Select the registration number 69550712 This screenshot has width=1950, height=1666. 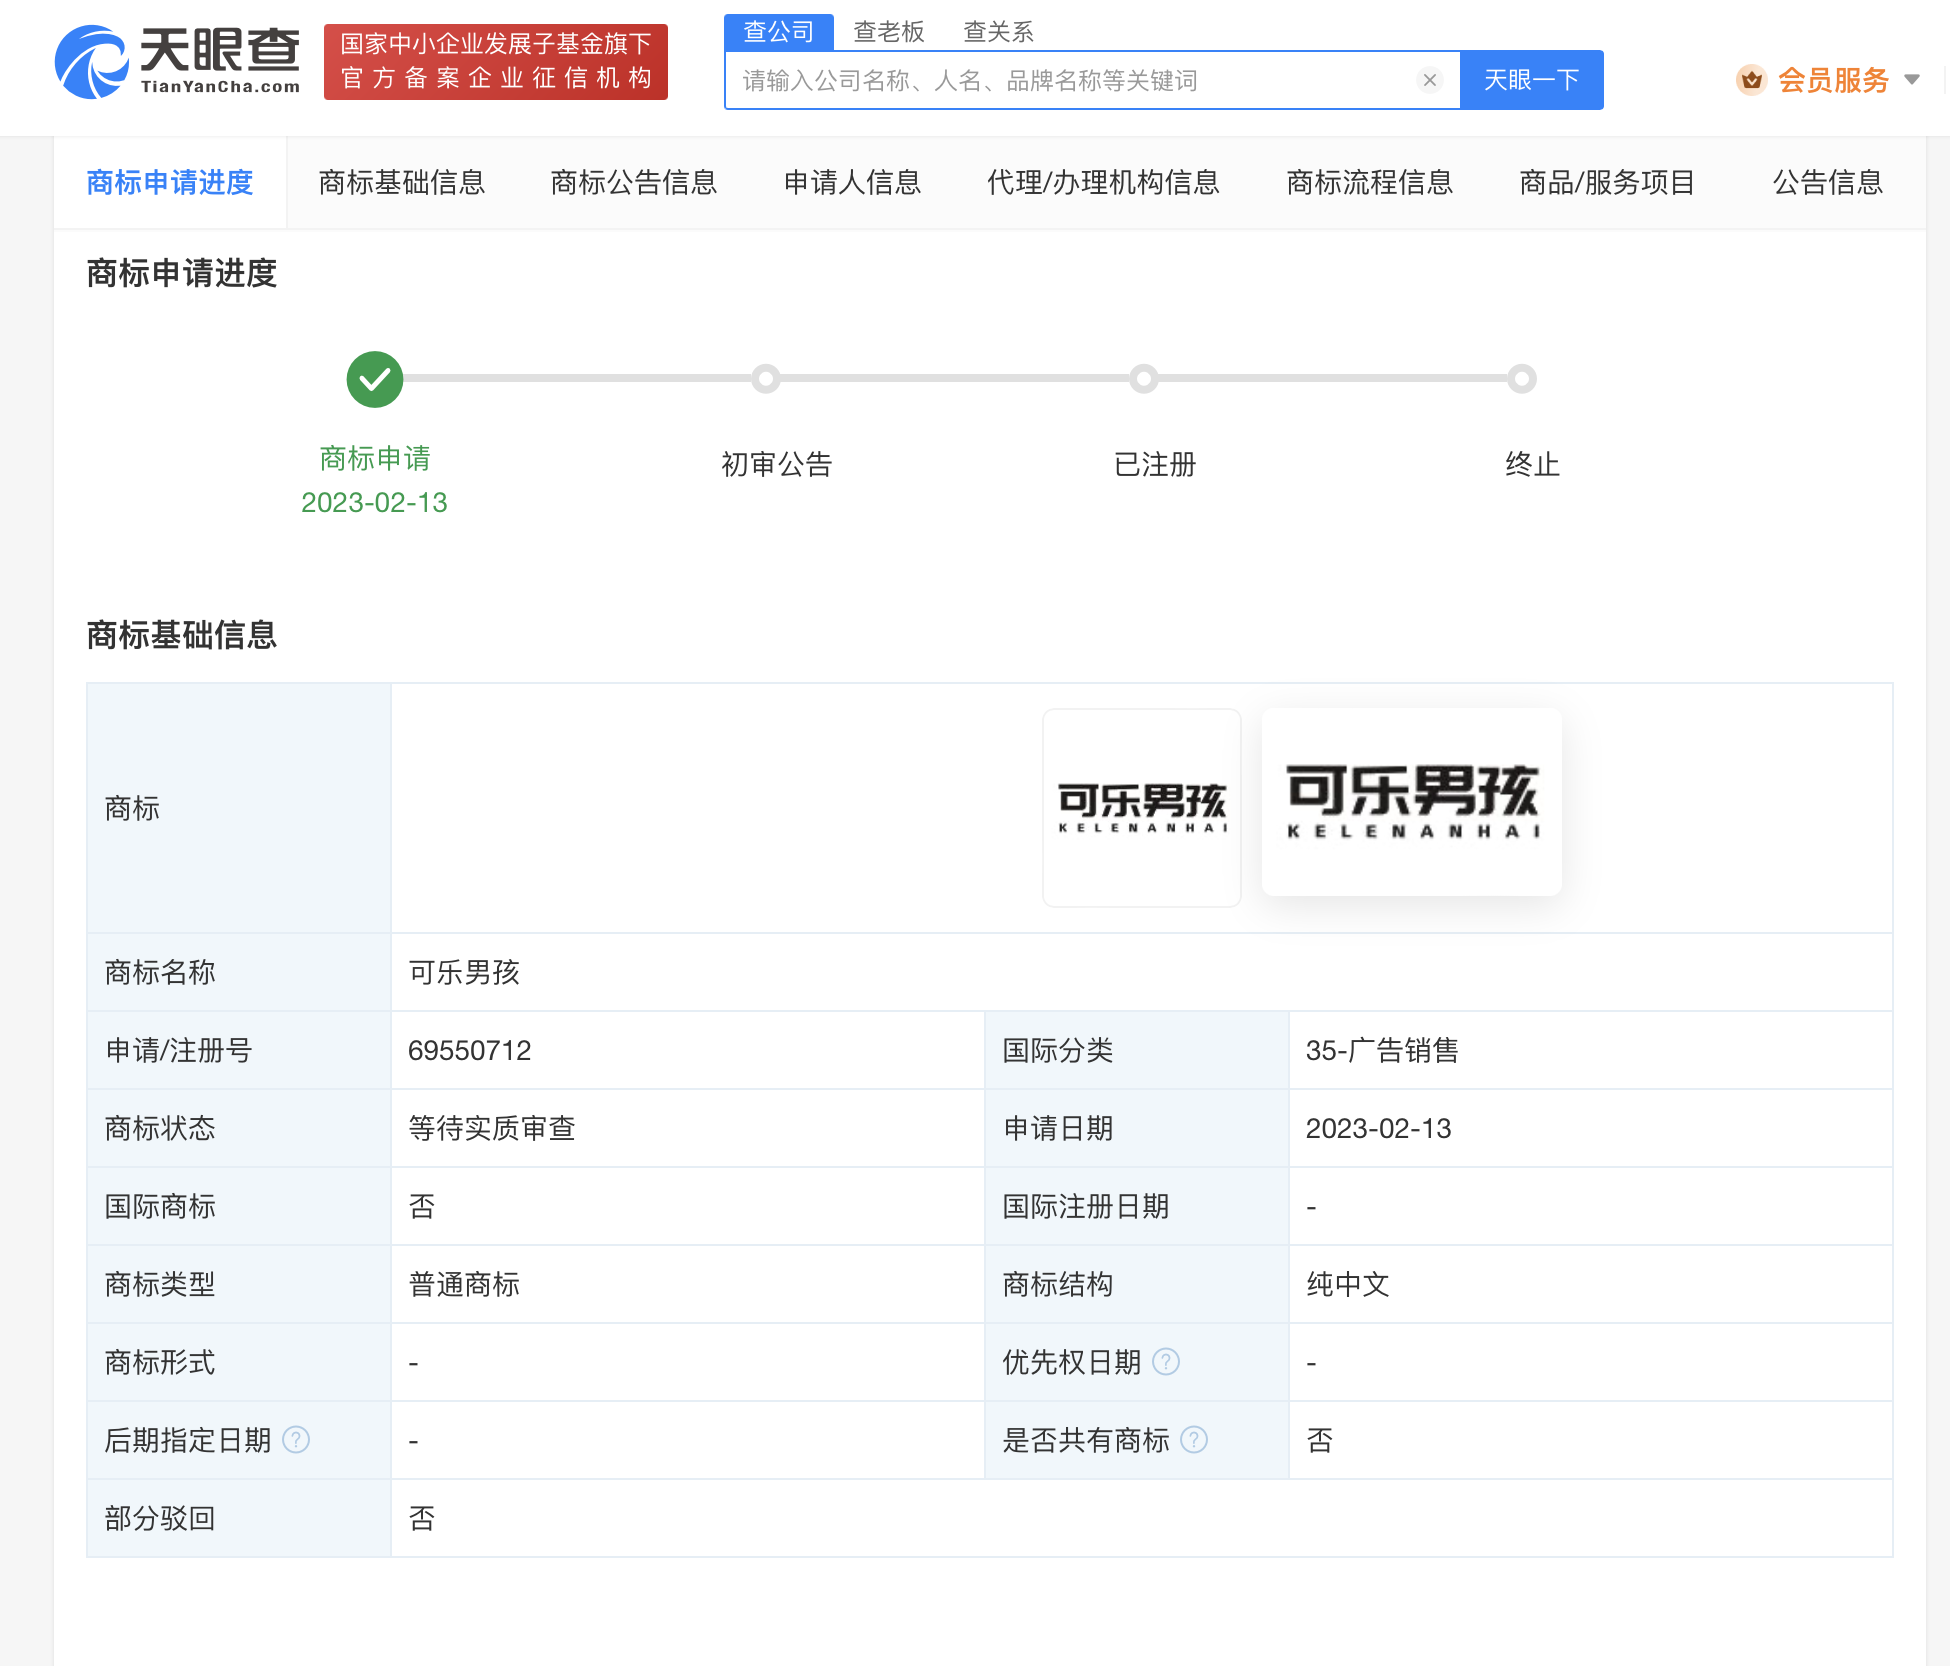click(470, 1050)
